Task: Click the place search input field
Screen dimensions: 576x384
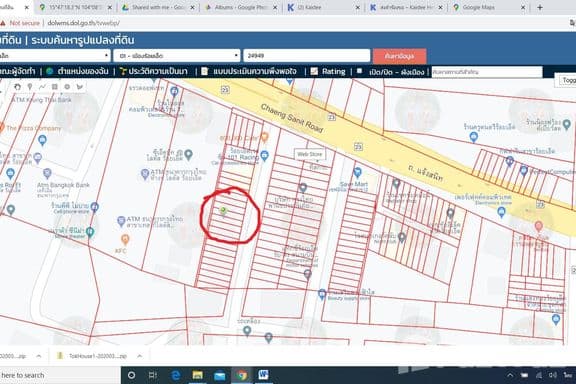Action: coord(487,72)
